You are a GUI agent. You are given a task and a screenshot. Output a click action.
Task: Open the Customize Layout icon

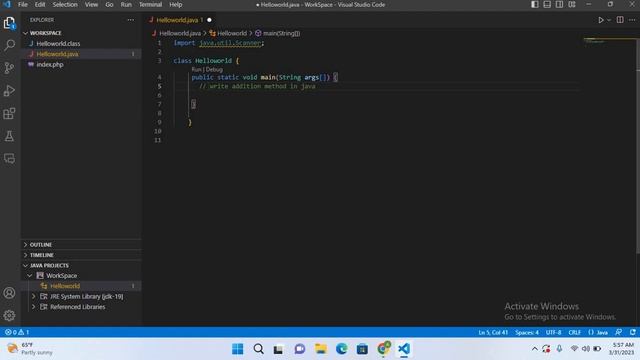(572, 4)
